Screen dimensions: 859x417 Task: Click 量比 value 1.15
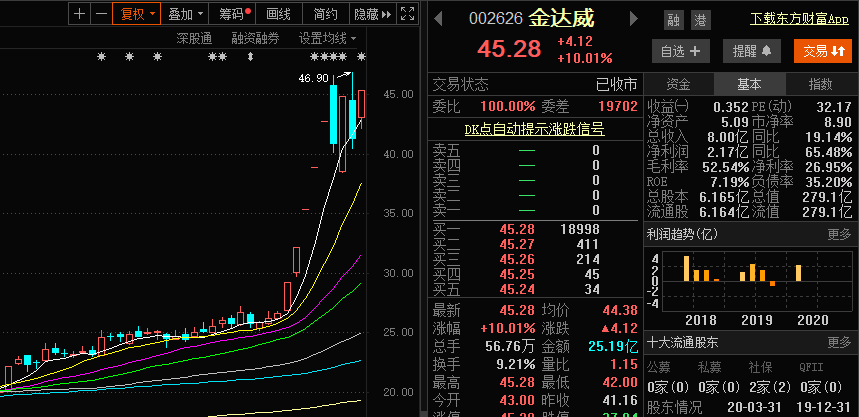(x=624, y=364)
